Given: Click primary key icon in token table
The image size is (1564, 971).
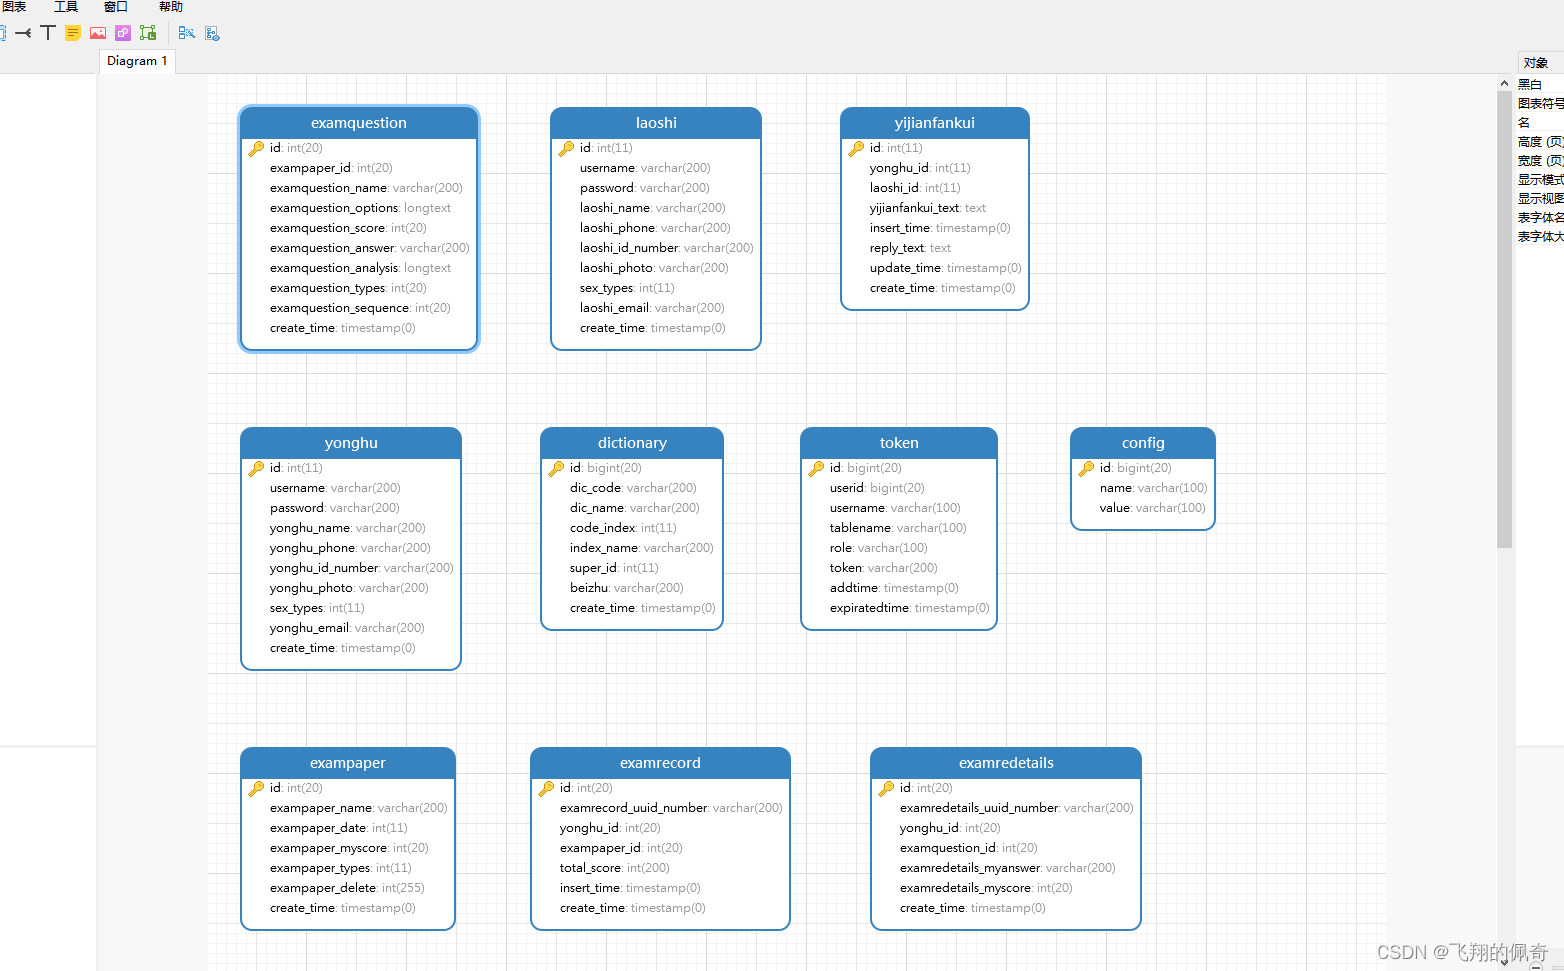Looking at the screenshot, I should tap(816, 468).
